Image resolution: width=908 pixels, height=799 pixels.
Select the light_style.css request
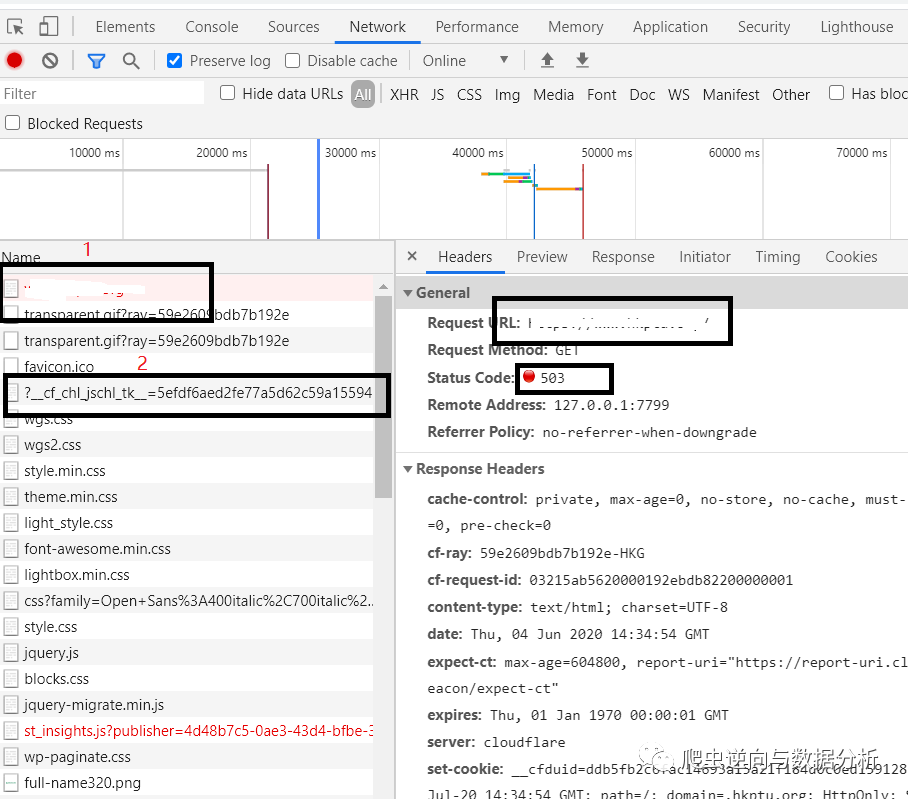pyautogui.click(x=186, y=523)
